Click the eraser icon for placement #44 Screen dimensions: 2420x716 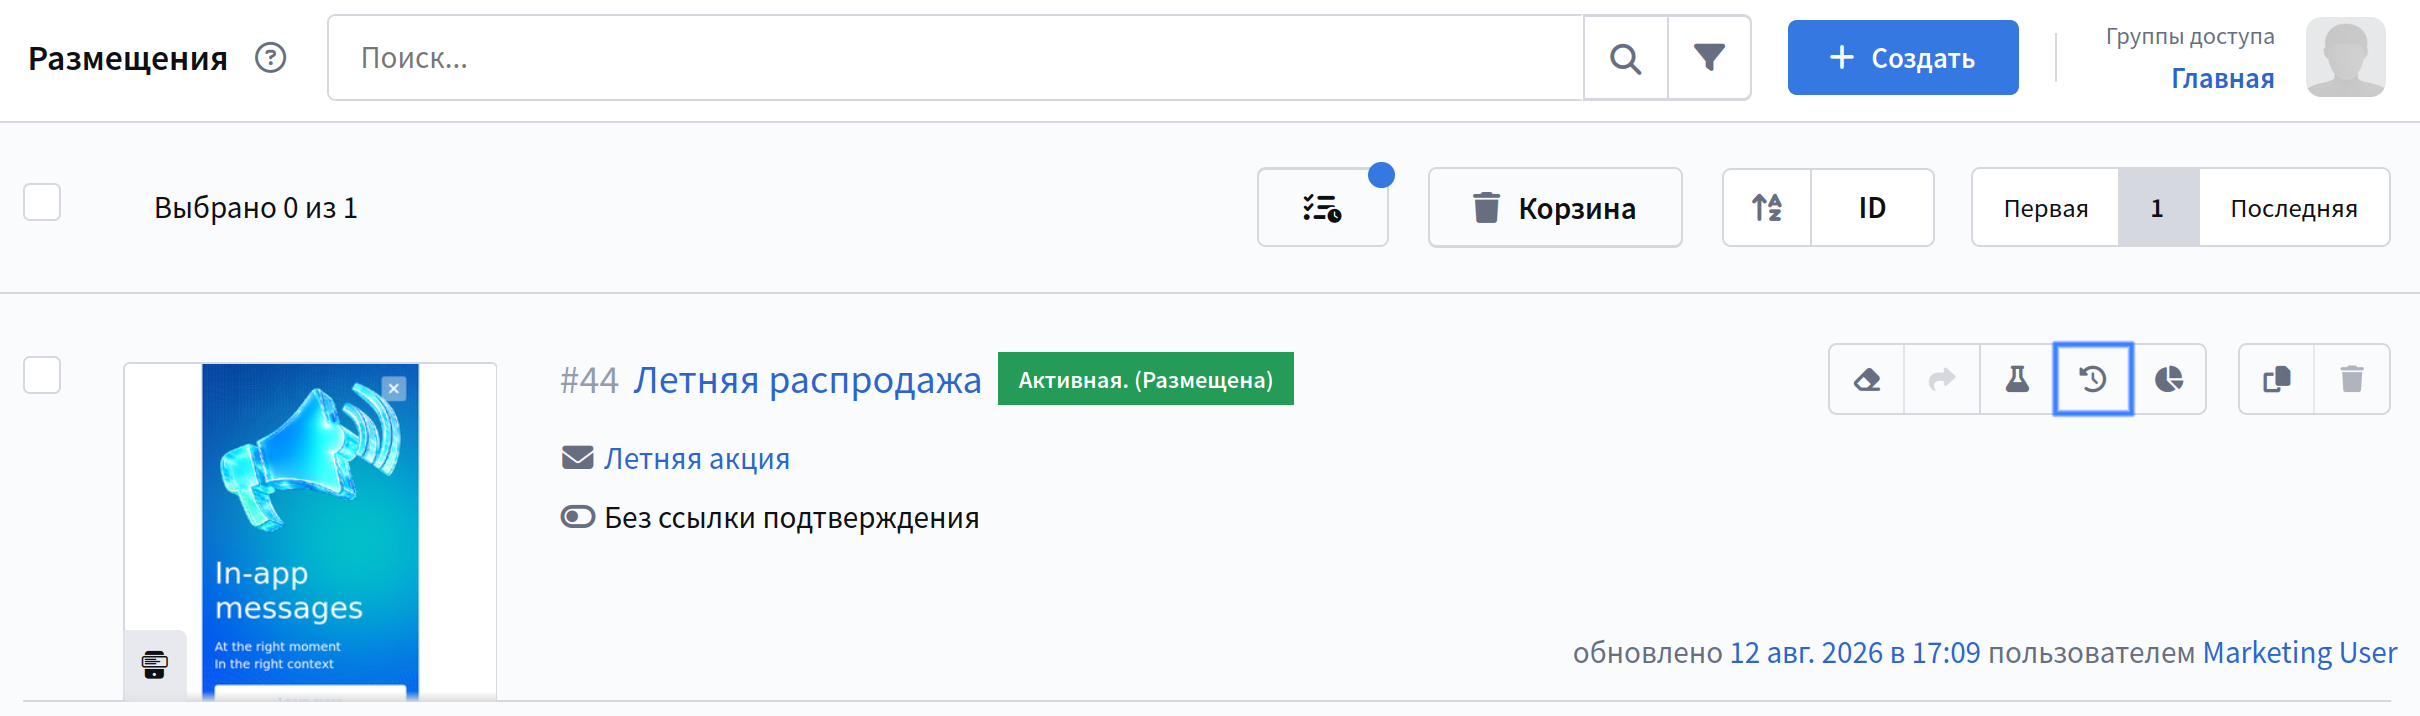point(1867,379)
